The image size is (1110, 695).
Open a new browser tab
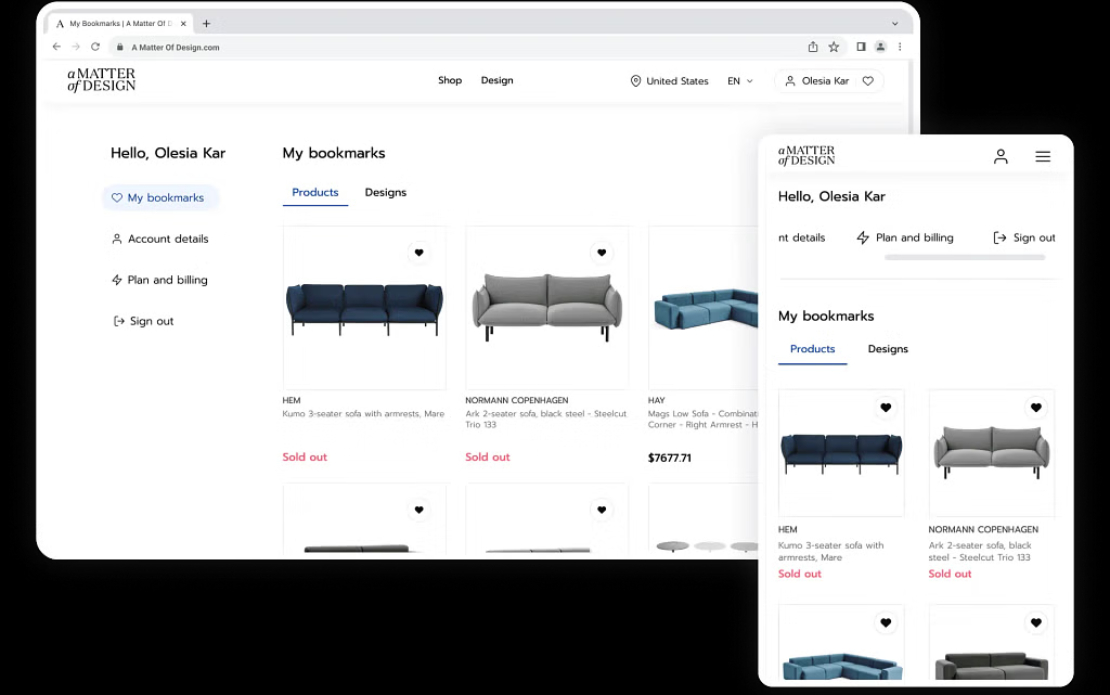point(206,23)
